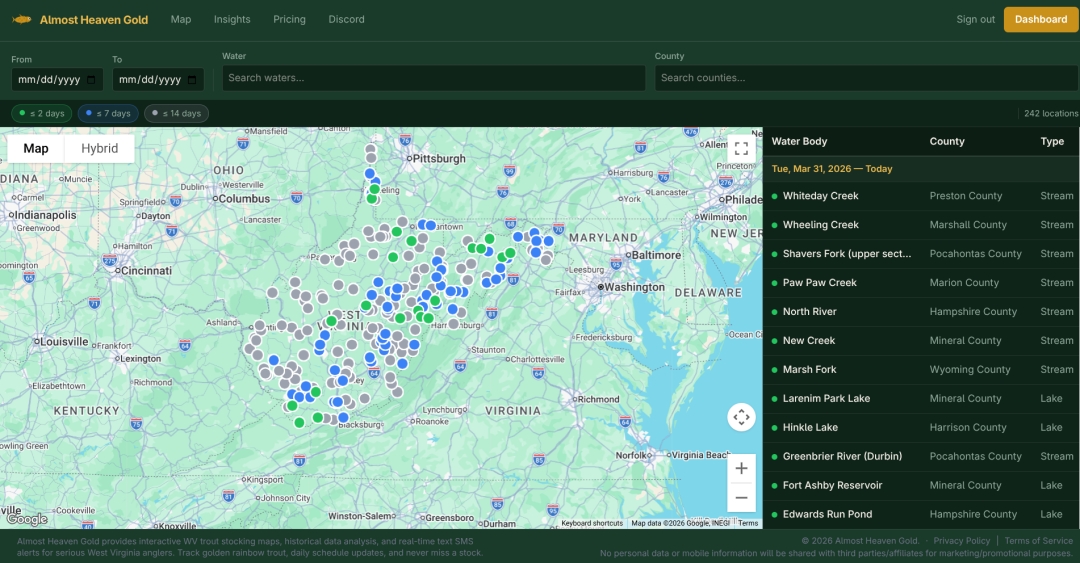Click the golden trout logo icon

point(21,20)
